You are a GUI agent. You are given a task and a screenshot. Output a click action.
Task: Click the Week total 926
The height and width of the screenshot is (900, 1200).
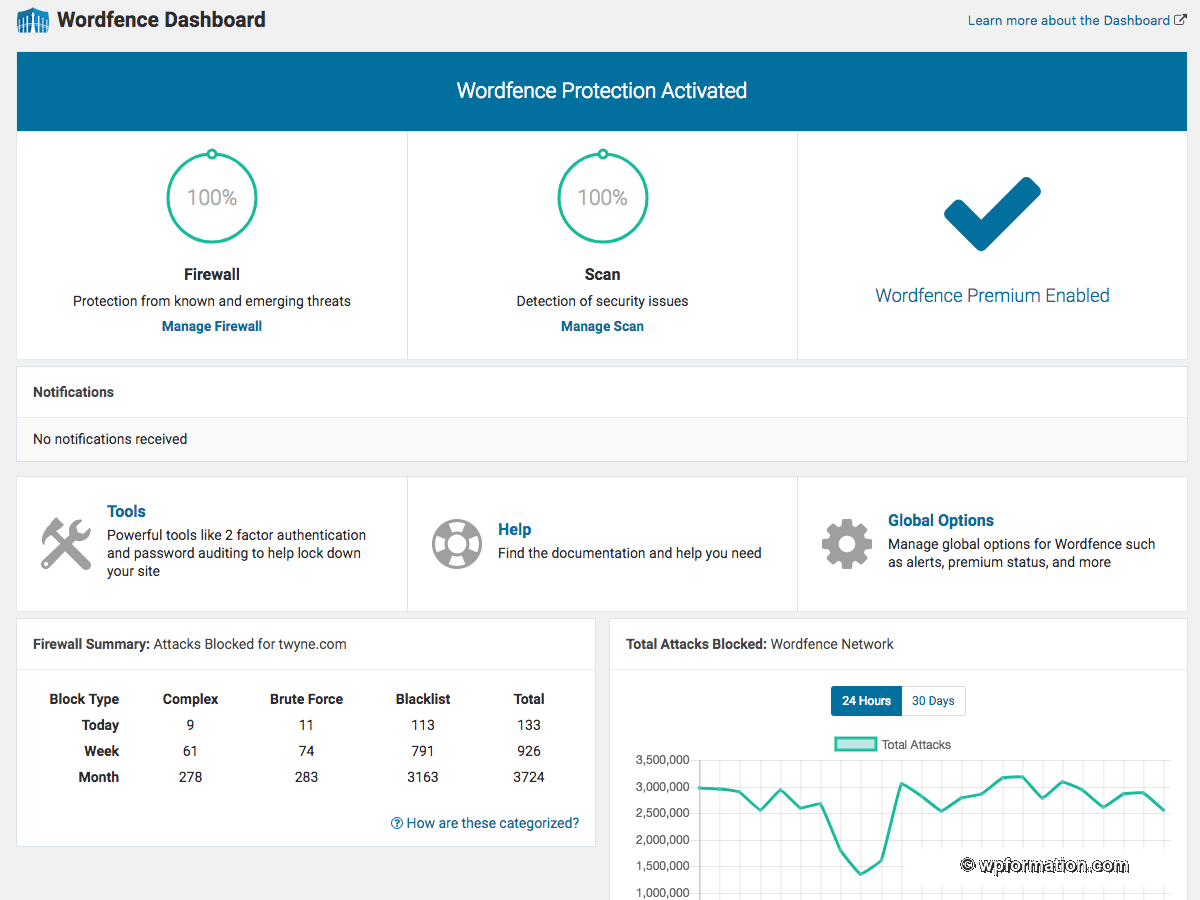529,751
